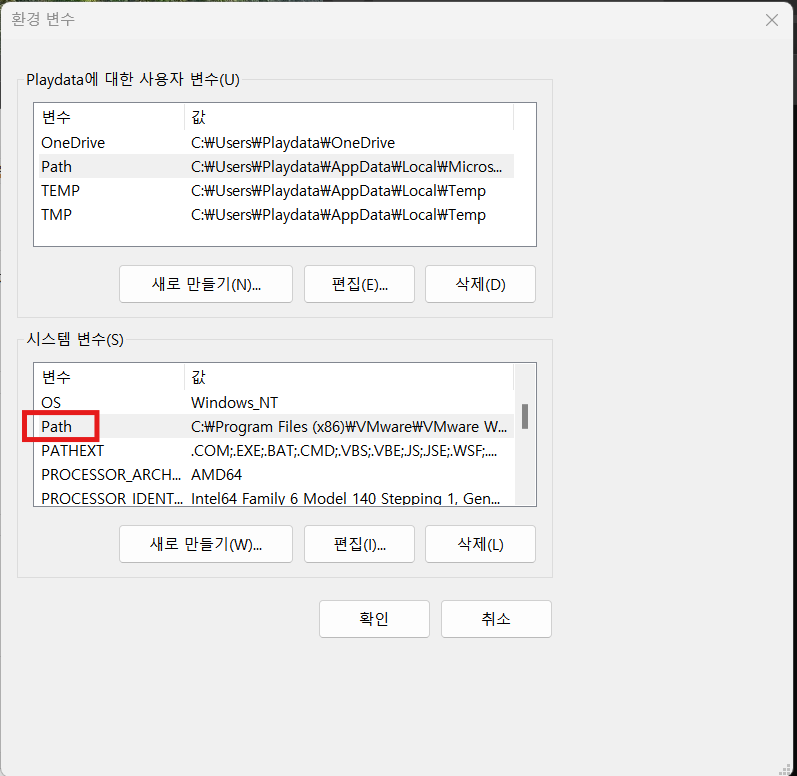Screen dimensions: 797x776
Task: Cancel with the 취소 button
Action: point(496,619)
